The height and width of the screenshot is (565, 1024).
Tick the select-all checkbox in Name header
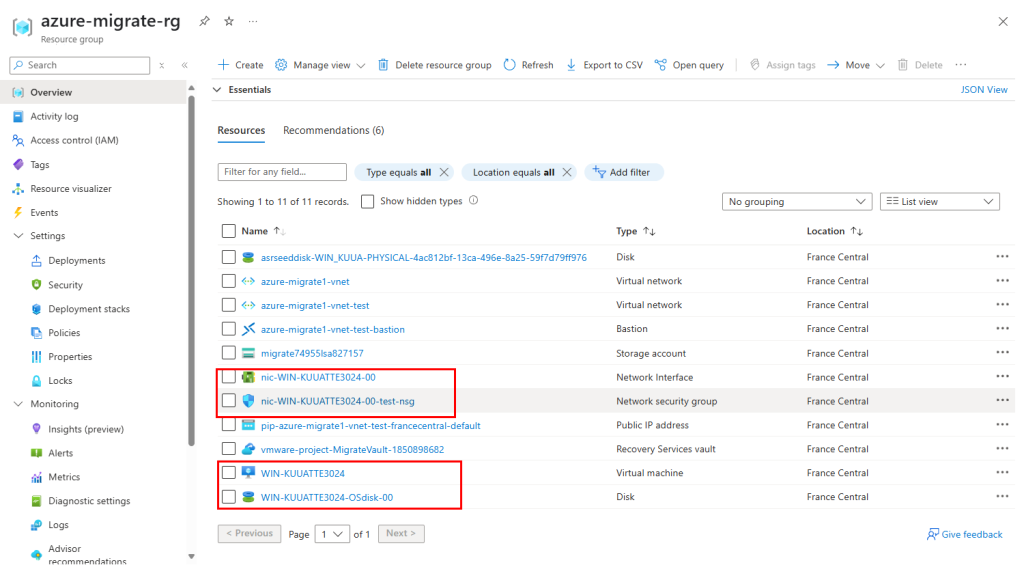[x=229, y=231]
